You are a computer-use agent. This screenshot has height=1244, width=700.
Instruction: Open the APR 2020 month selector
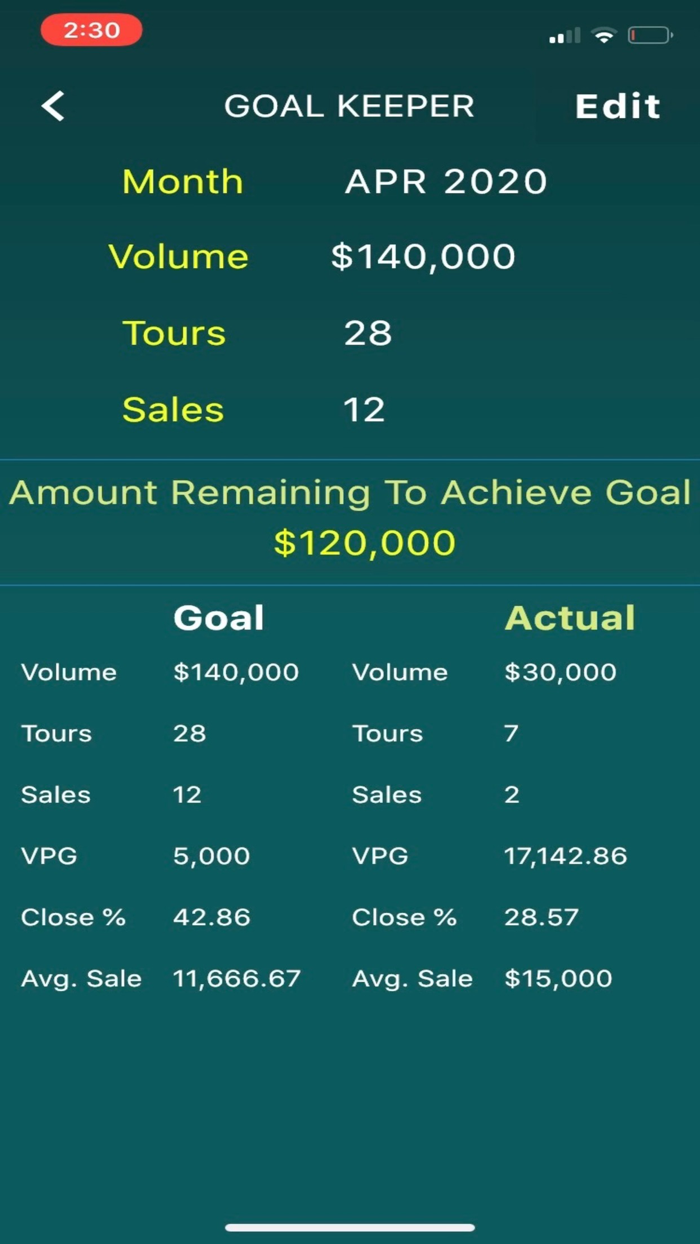click(446, 181)
